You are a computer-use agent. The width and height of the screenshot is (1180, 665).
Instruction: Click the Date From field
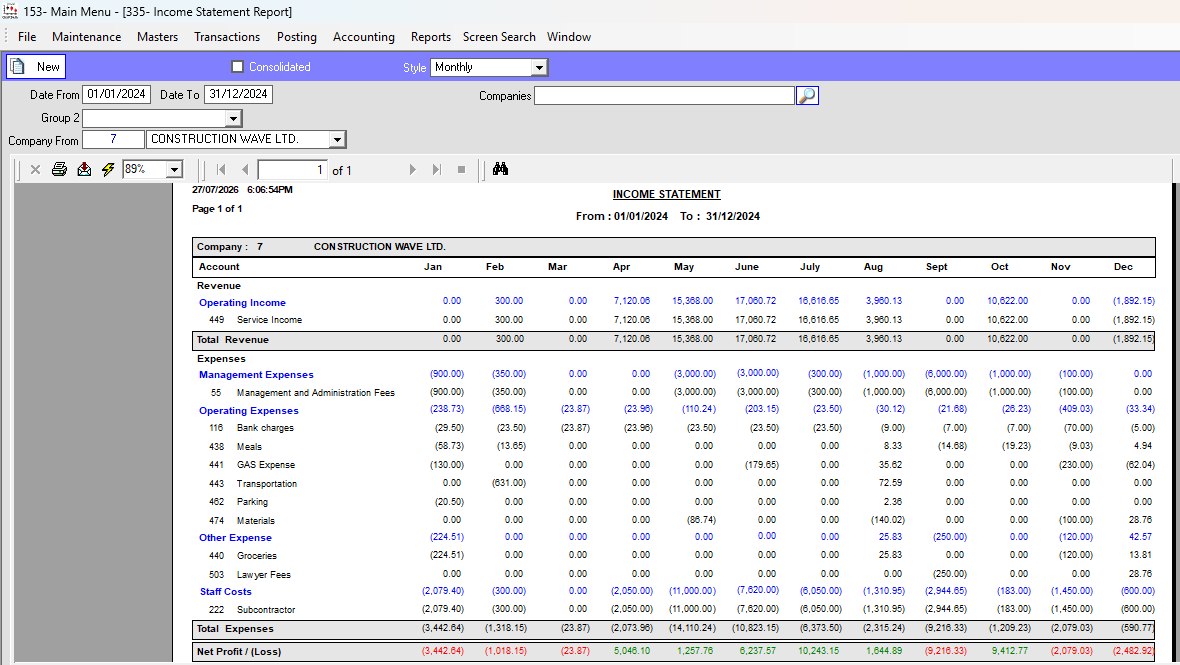(117, 94)
